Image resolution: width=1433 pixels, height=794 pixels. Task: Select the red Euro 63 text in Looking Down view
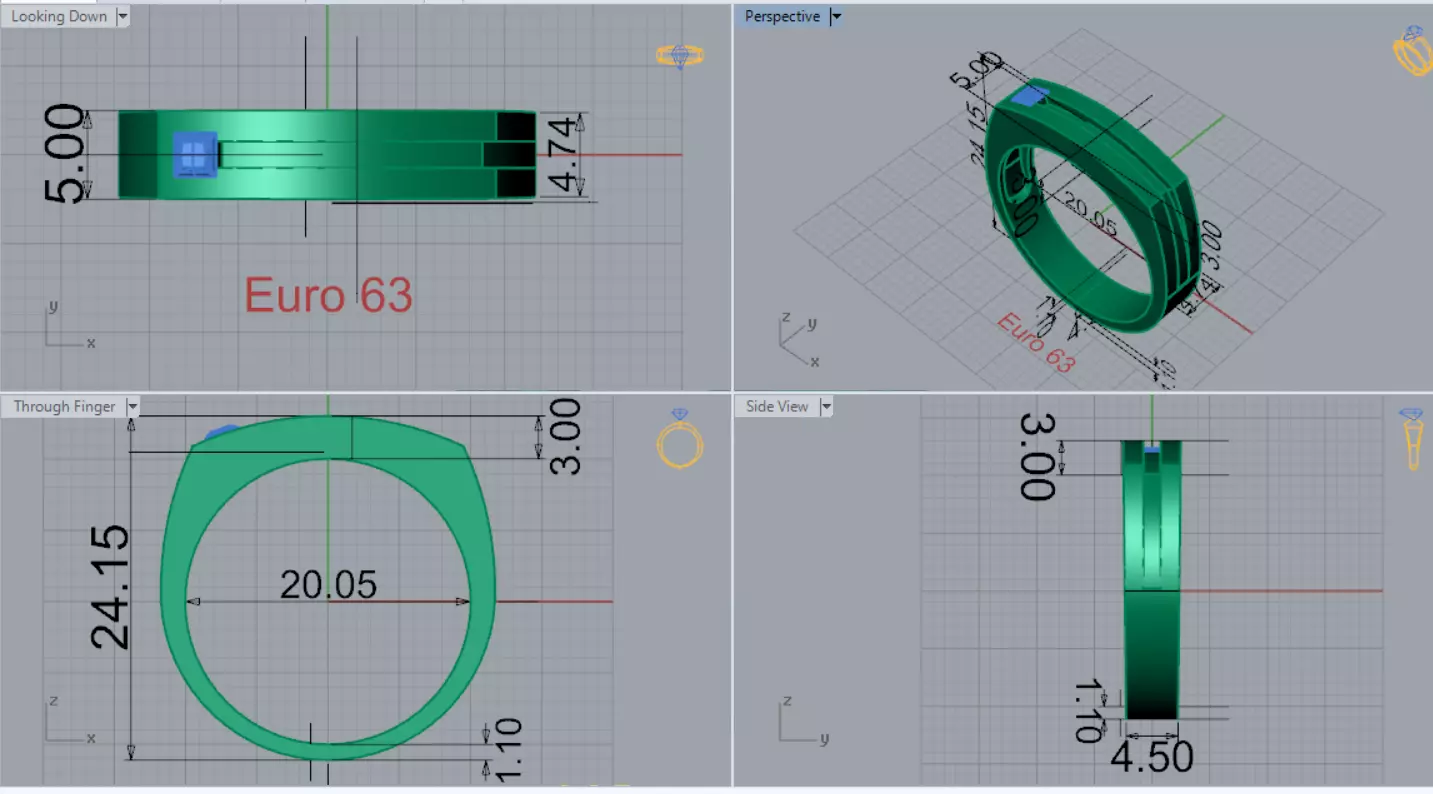(328, 295)
